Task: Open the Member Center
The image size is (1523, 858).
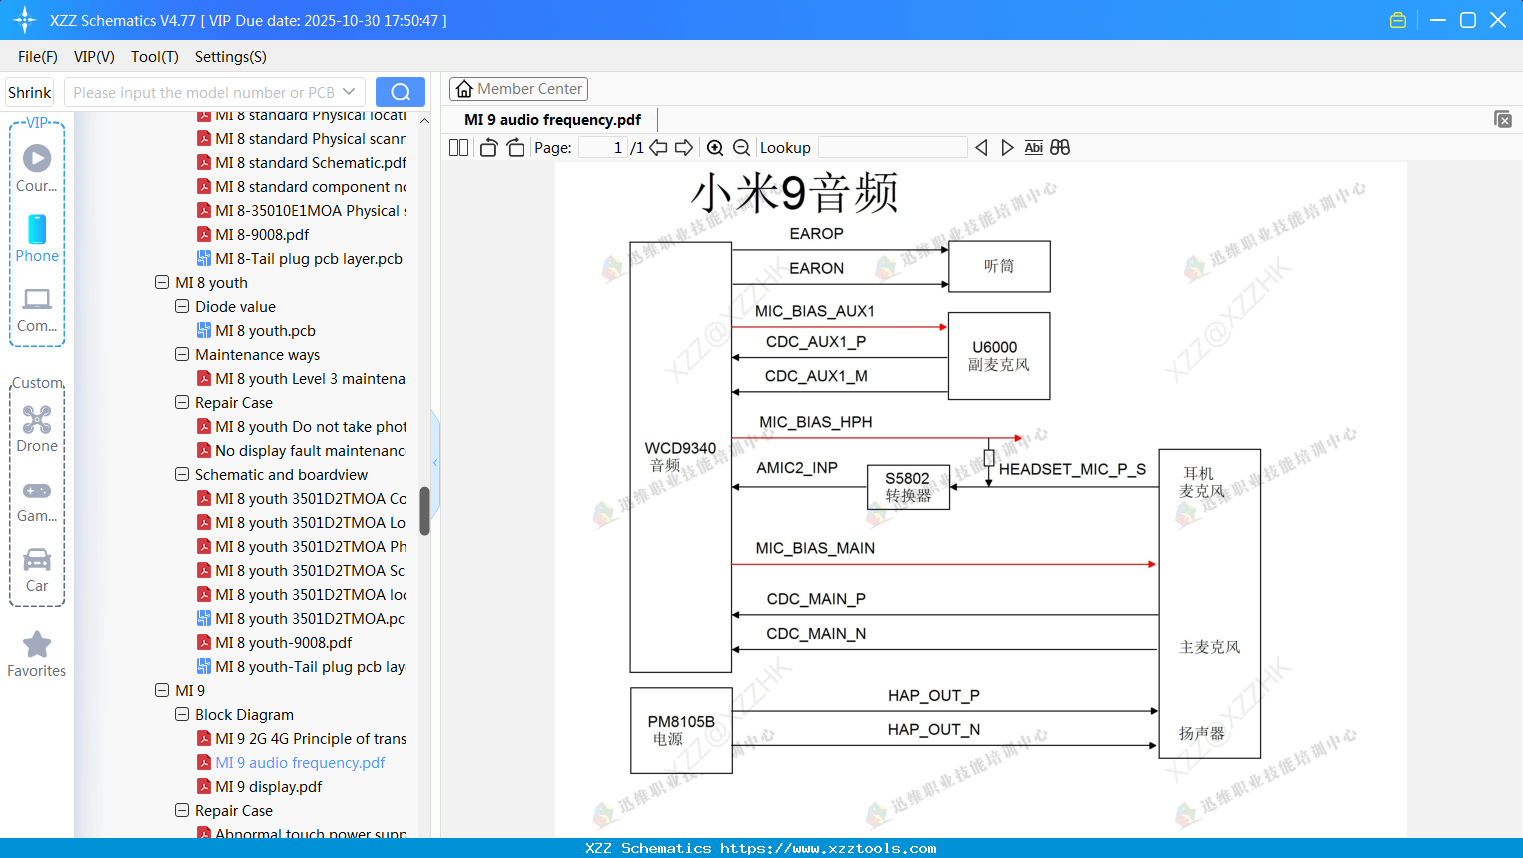Action: 518,88
